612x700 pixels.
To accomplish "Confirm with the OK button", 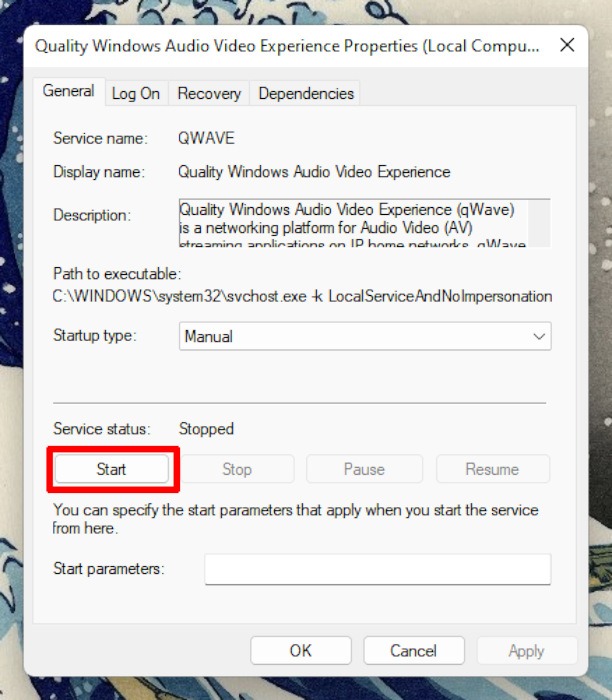I will 301,650.
